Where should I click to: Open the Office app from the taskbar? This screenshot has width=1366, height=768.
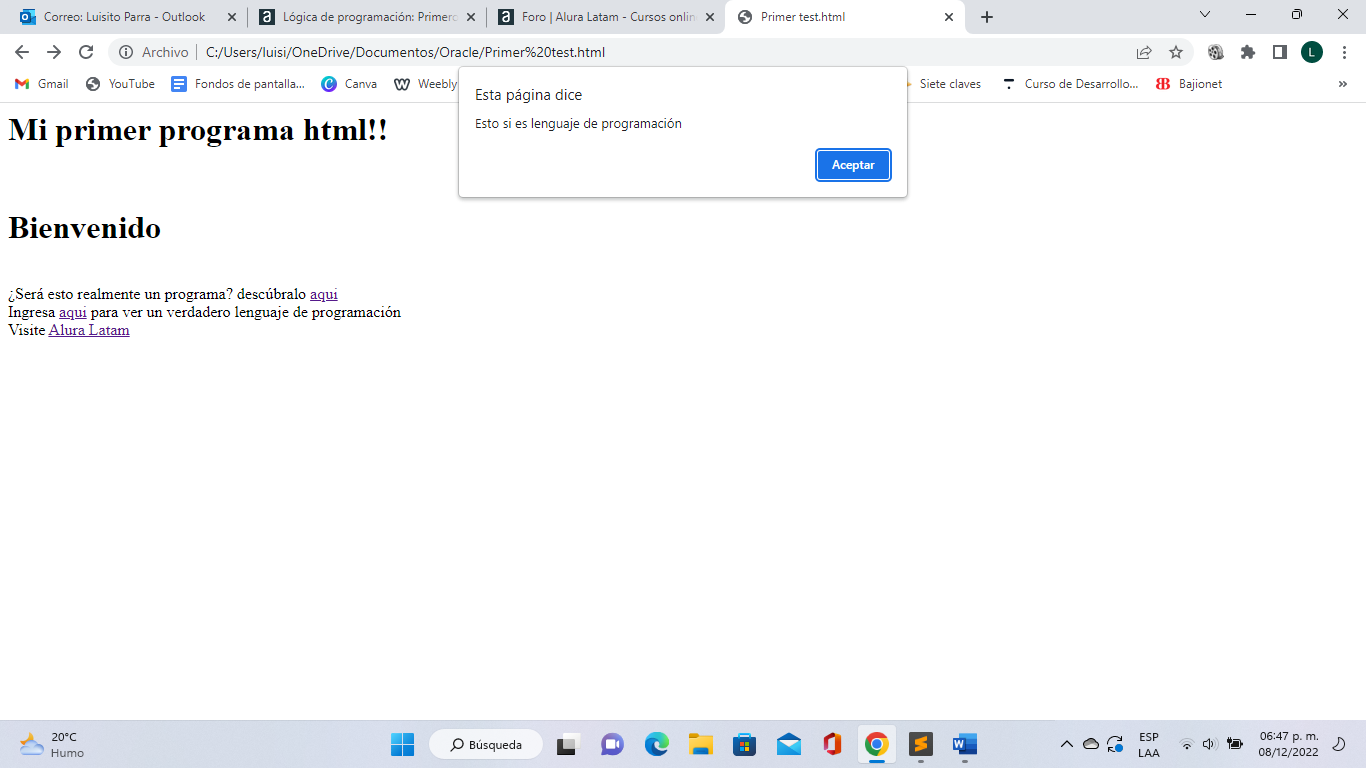point(833,744)
